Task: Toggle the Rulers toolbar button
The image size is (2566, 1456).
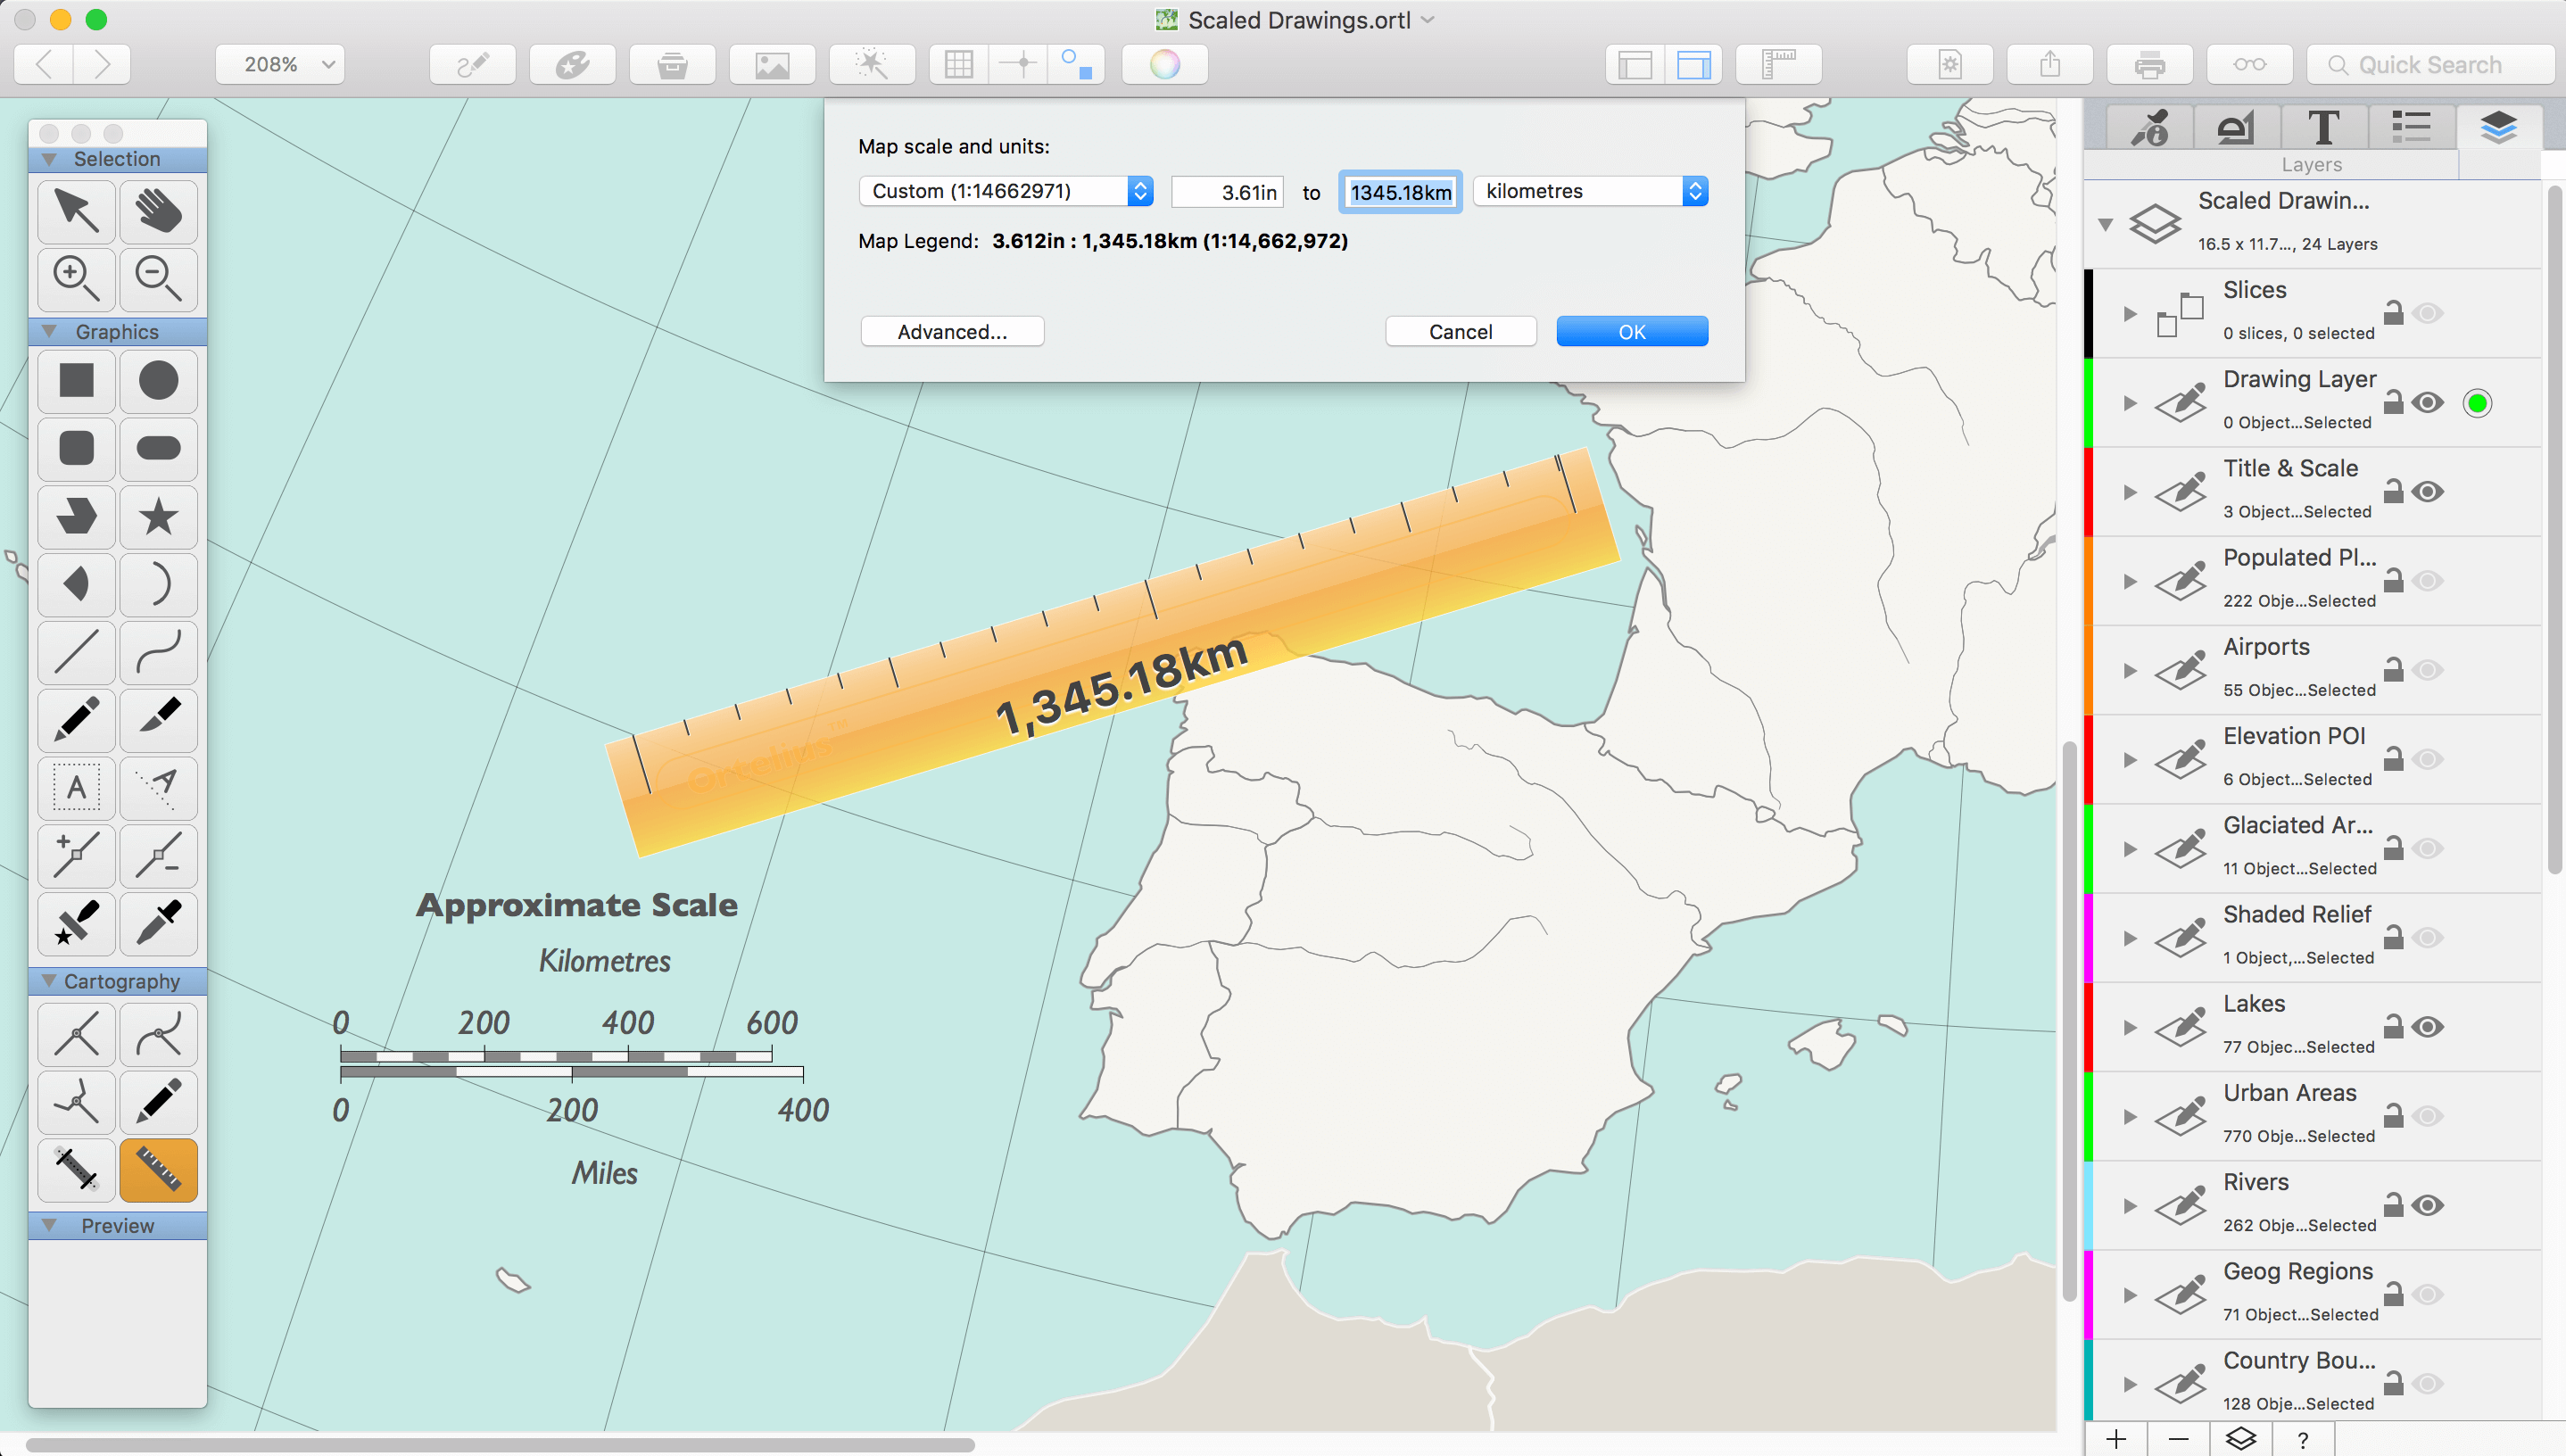Action: (1778, 65)
